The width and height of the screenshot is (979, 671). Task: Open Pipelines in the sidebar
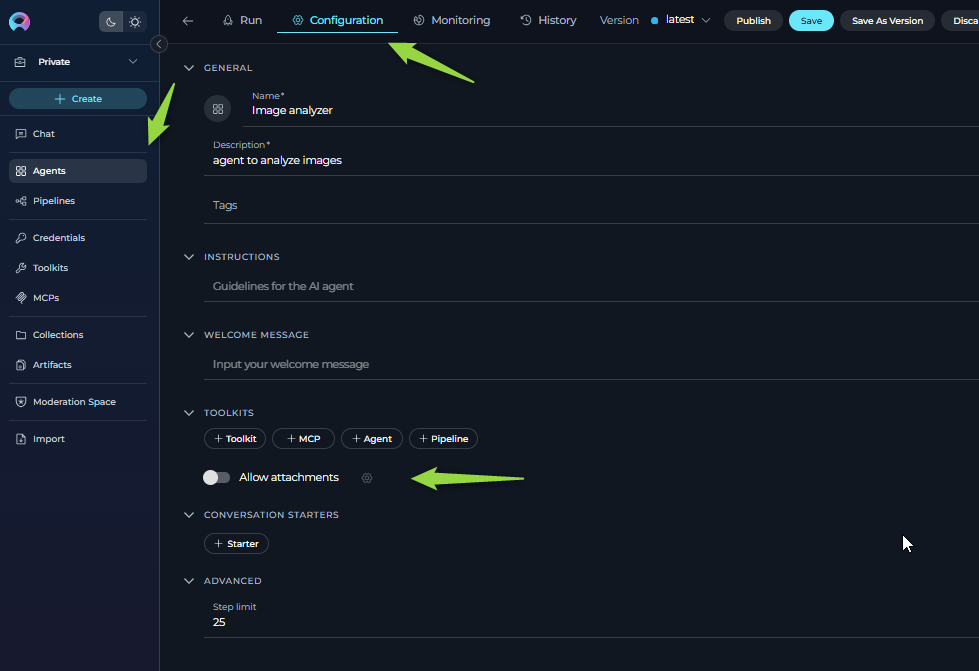(53, 201)
